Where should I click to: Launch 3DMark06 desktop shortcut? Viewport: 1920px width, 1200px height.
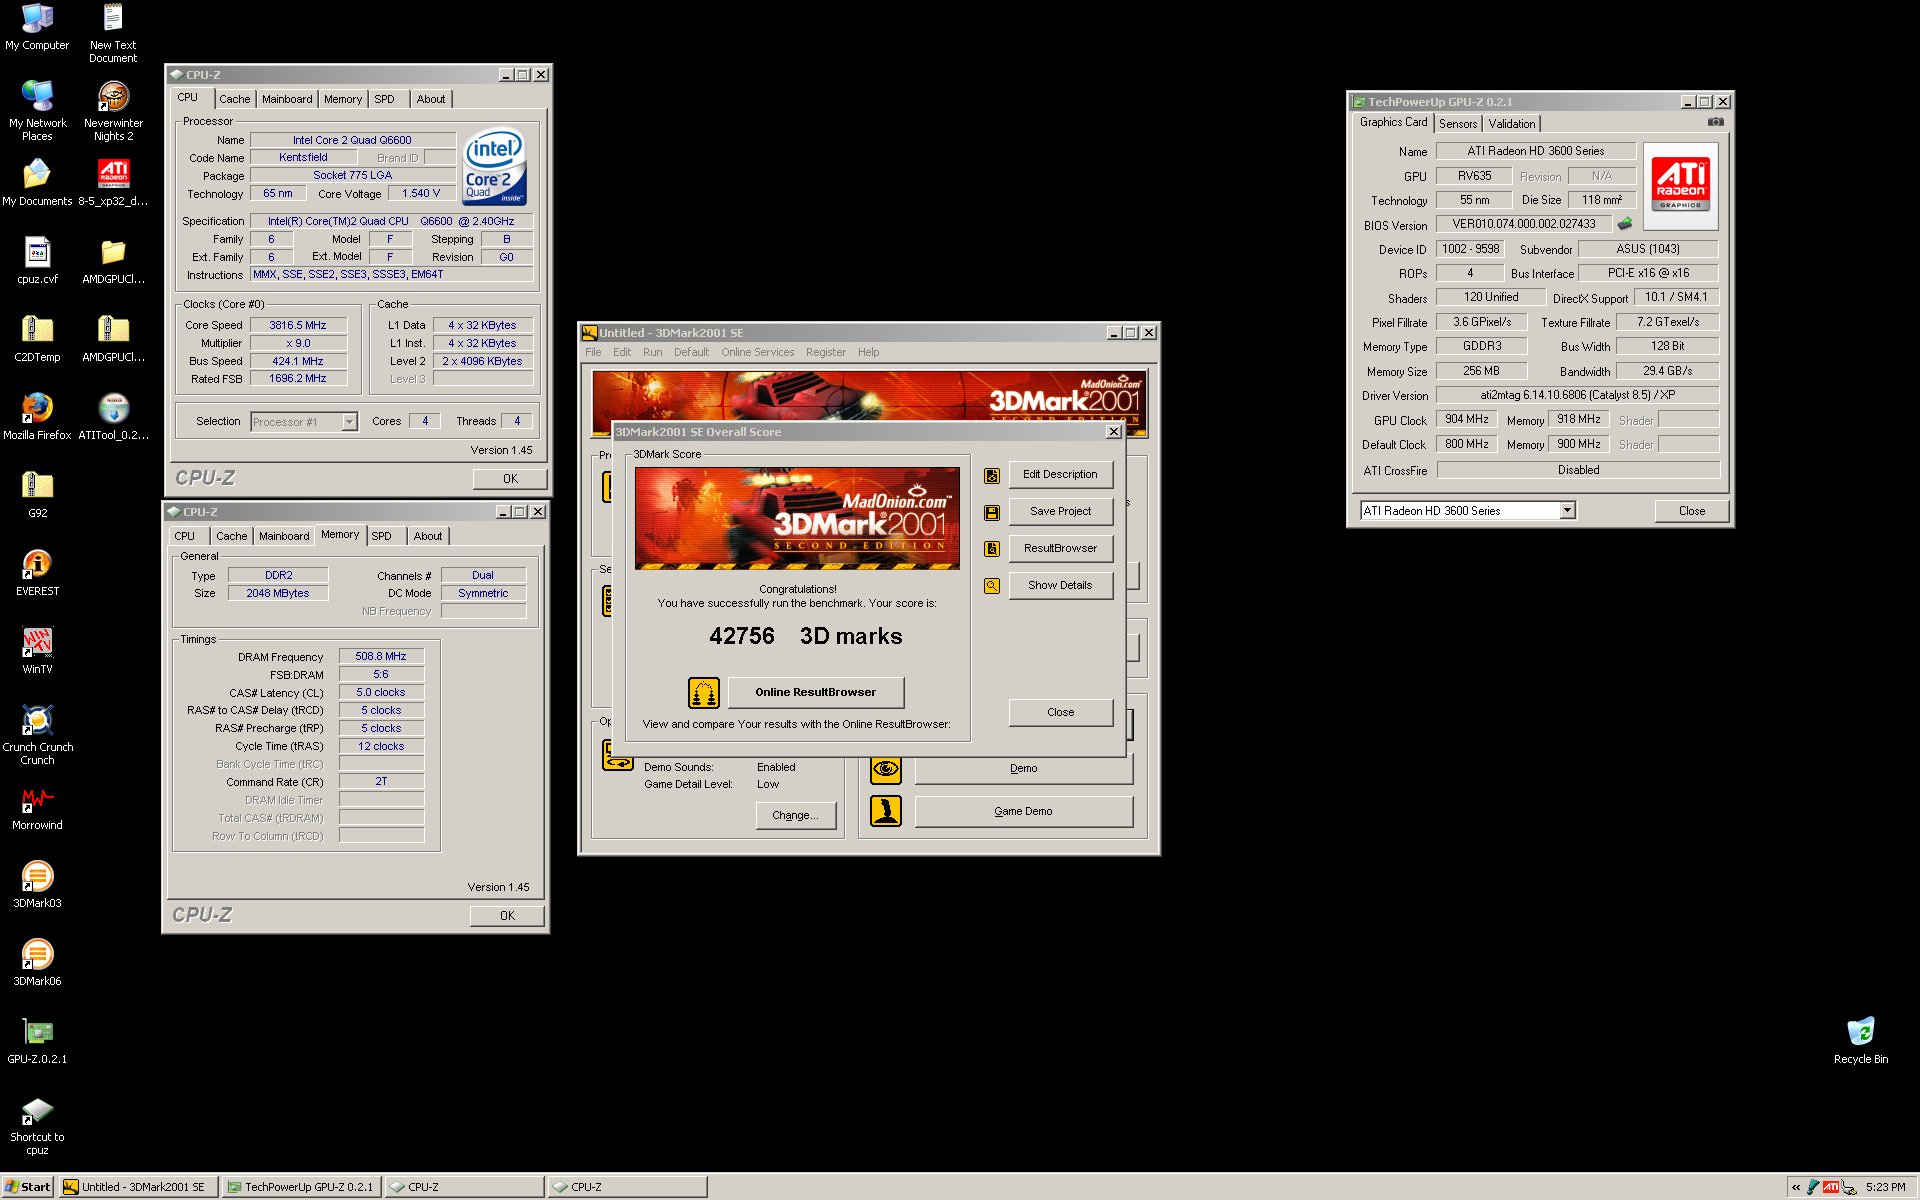[x=37, y=962]
